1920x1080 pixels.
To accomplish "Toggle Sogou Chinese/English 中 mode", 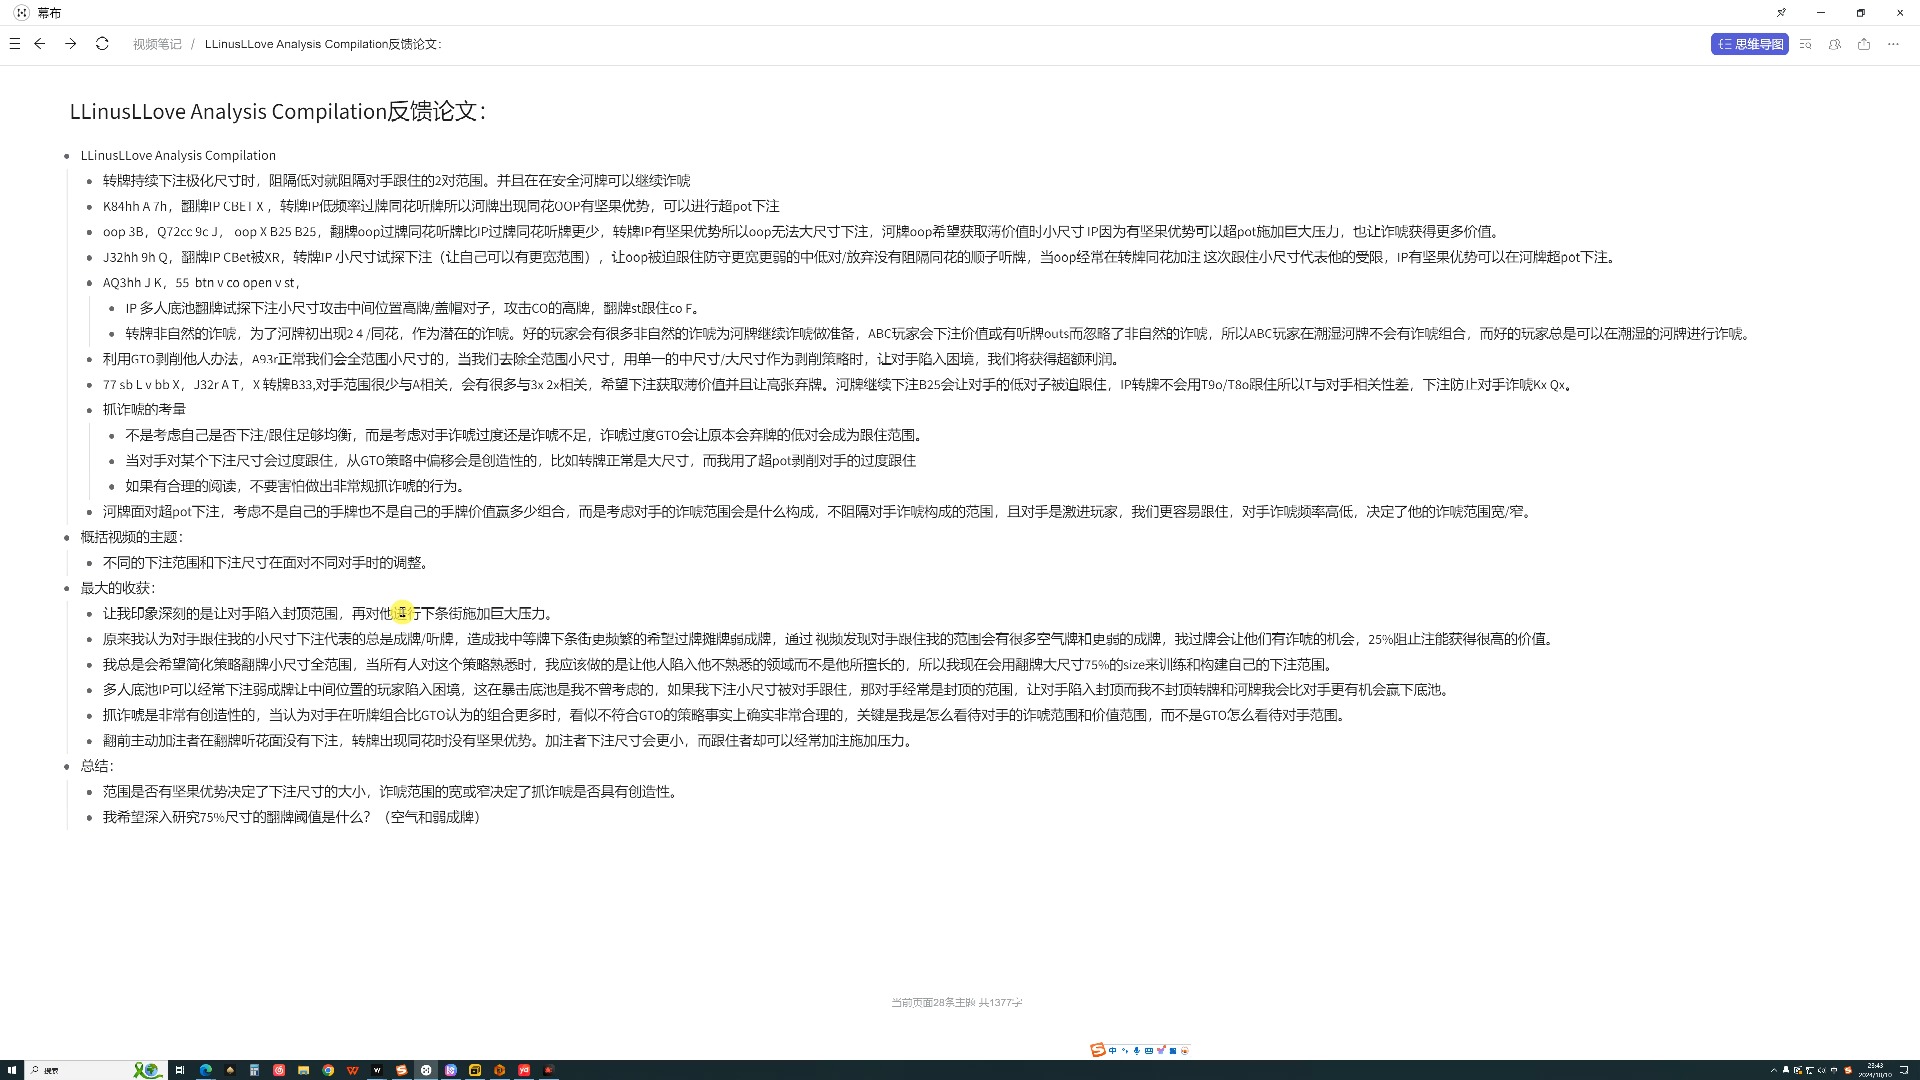I will pos(1113,1051).
